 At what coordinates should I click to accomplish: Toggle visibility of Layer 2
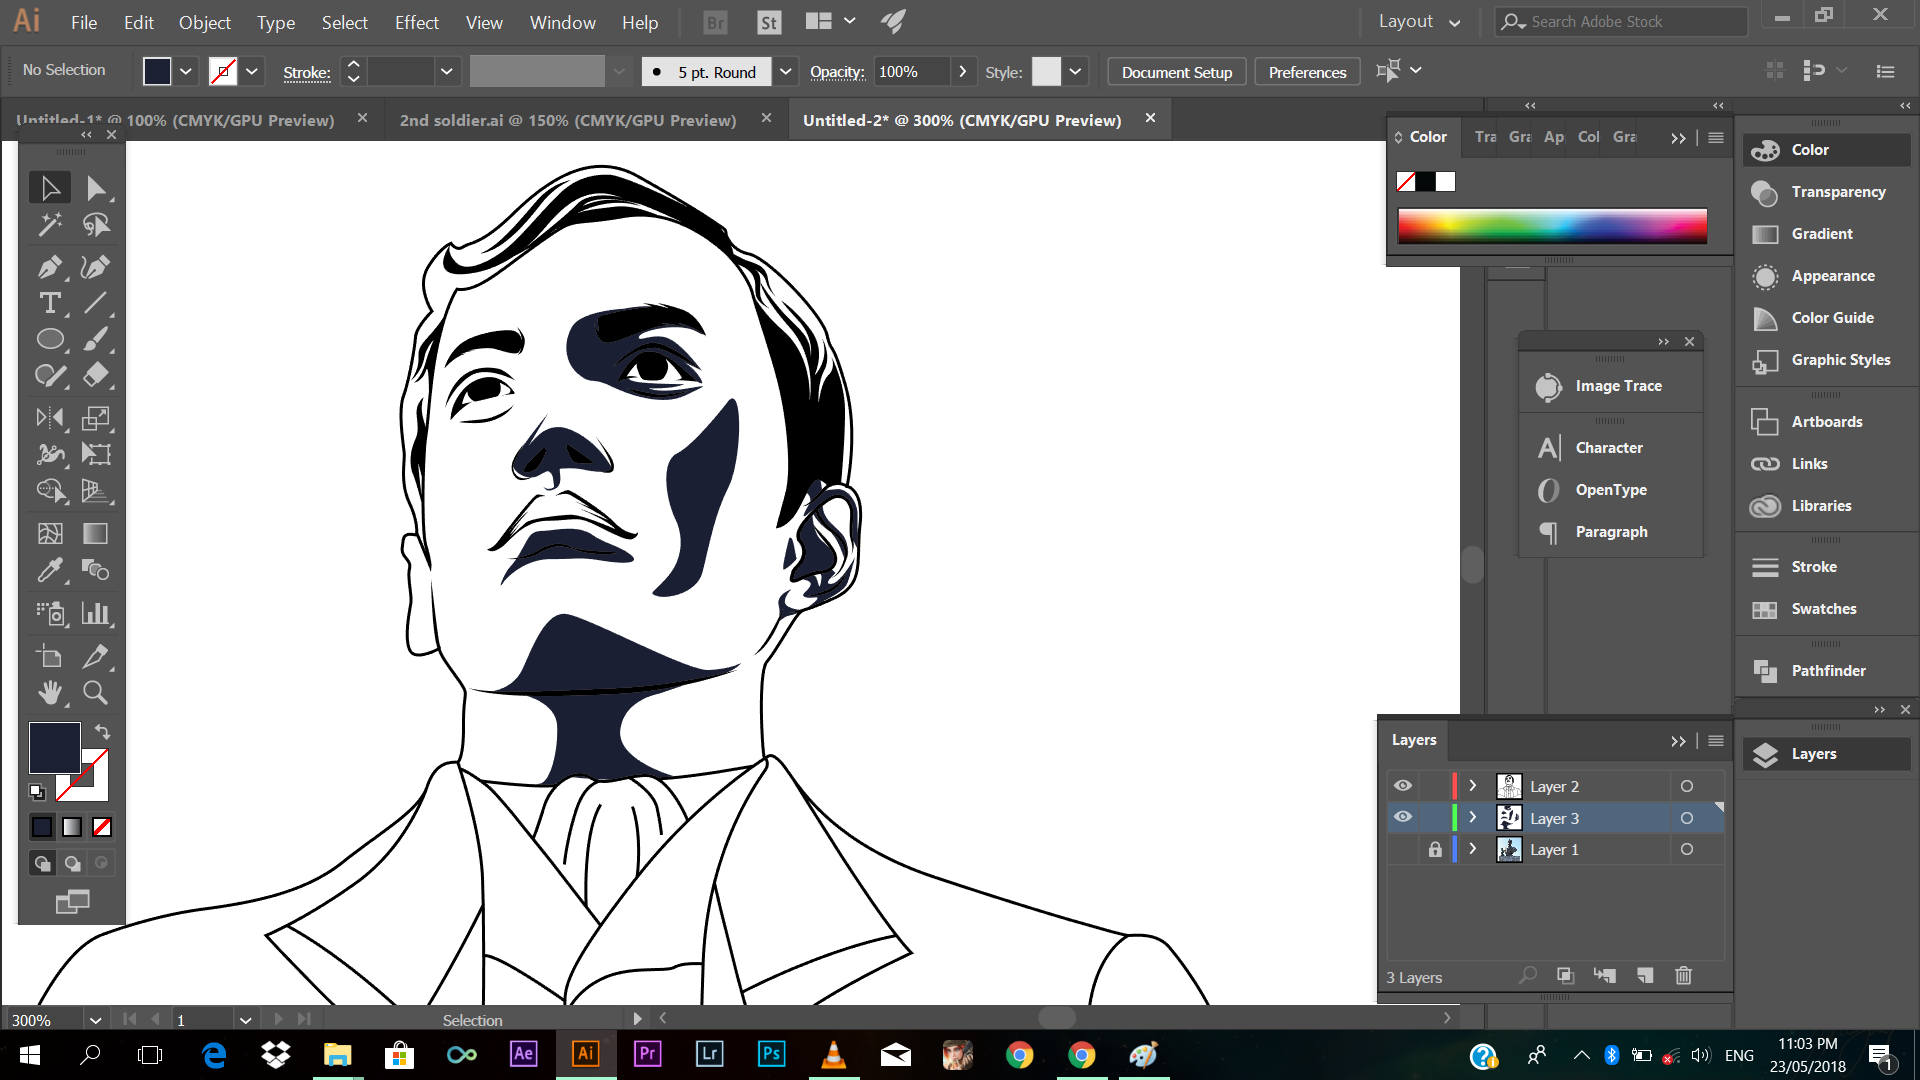pyautogui.click(x=1403, y=786)
